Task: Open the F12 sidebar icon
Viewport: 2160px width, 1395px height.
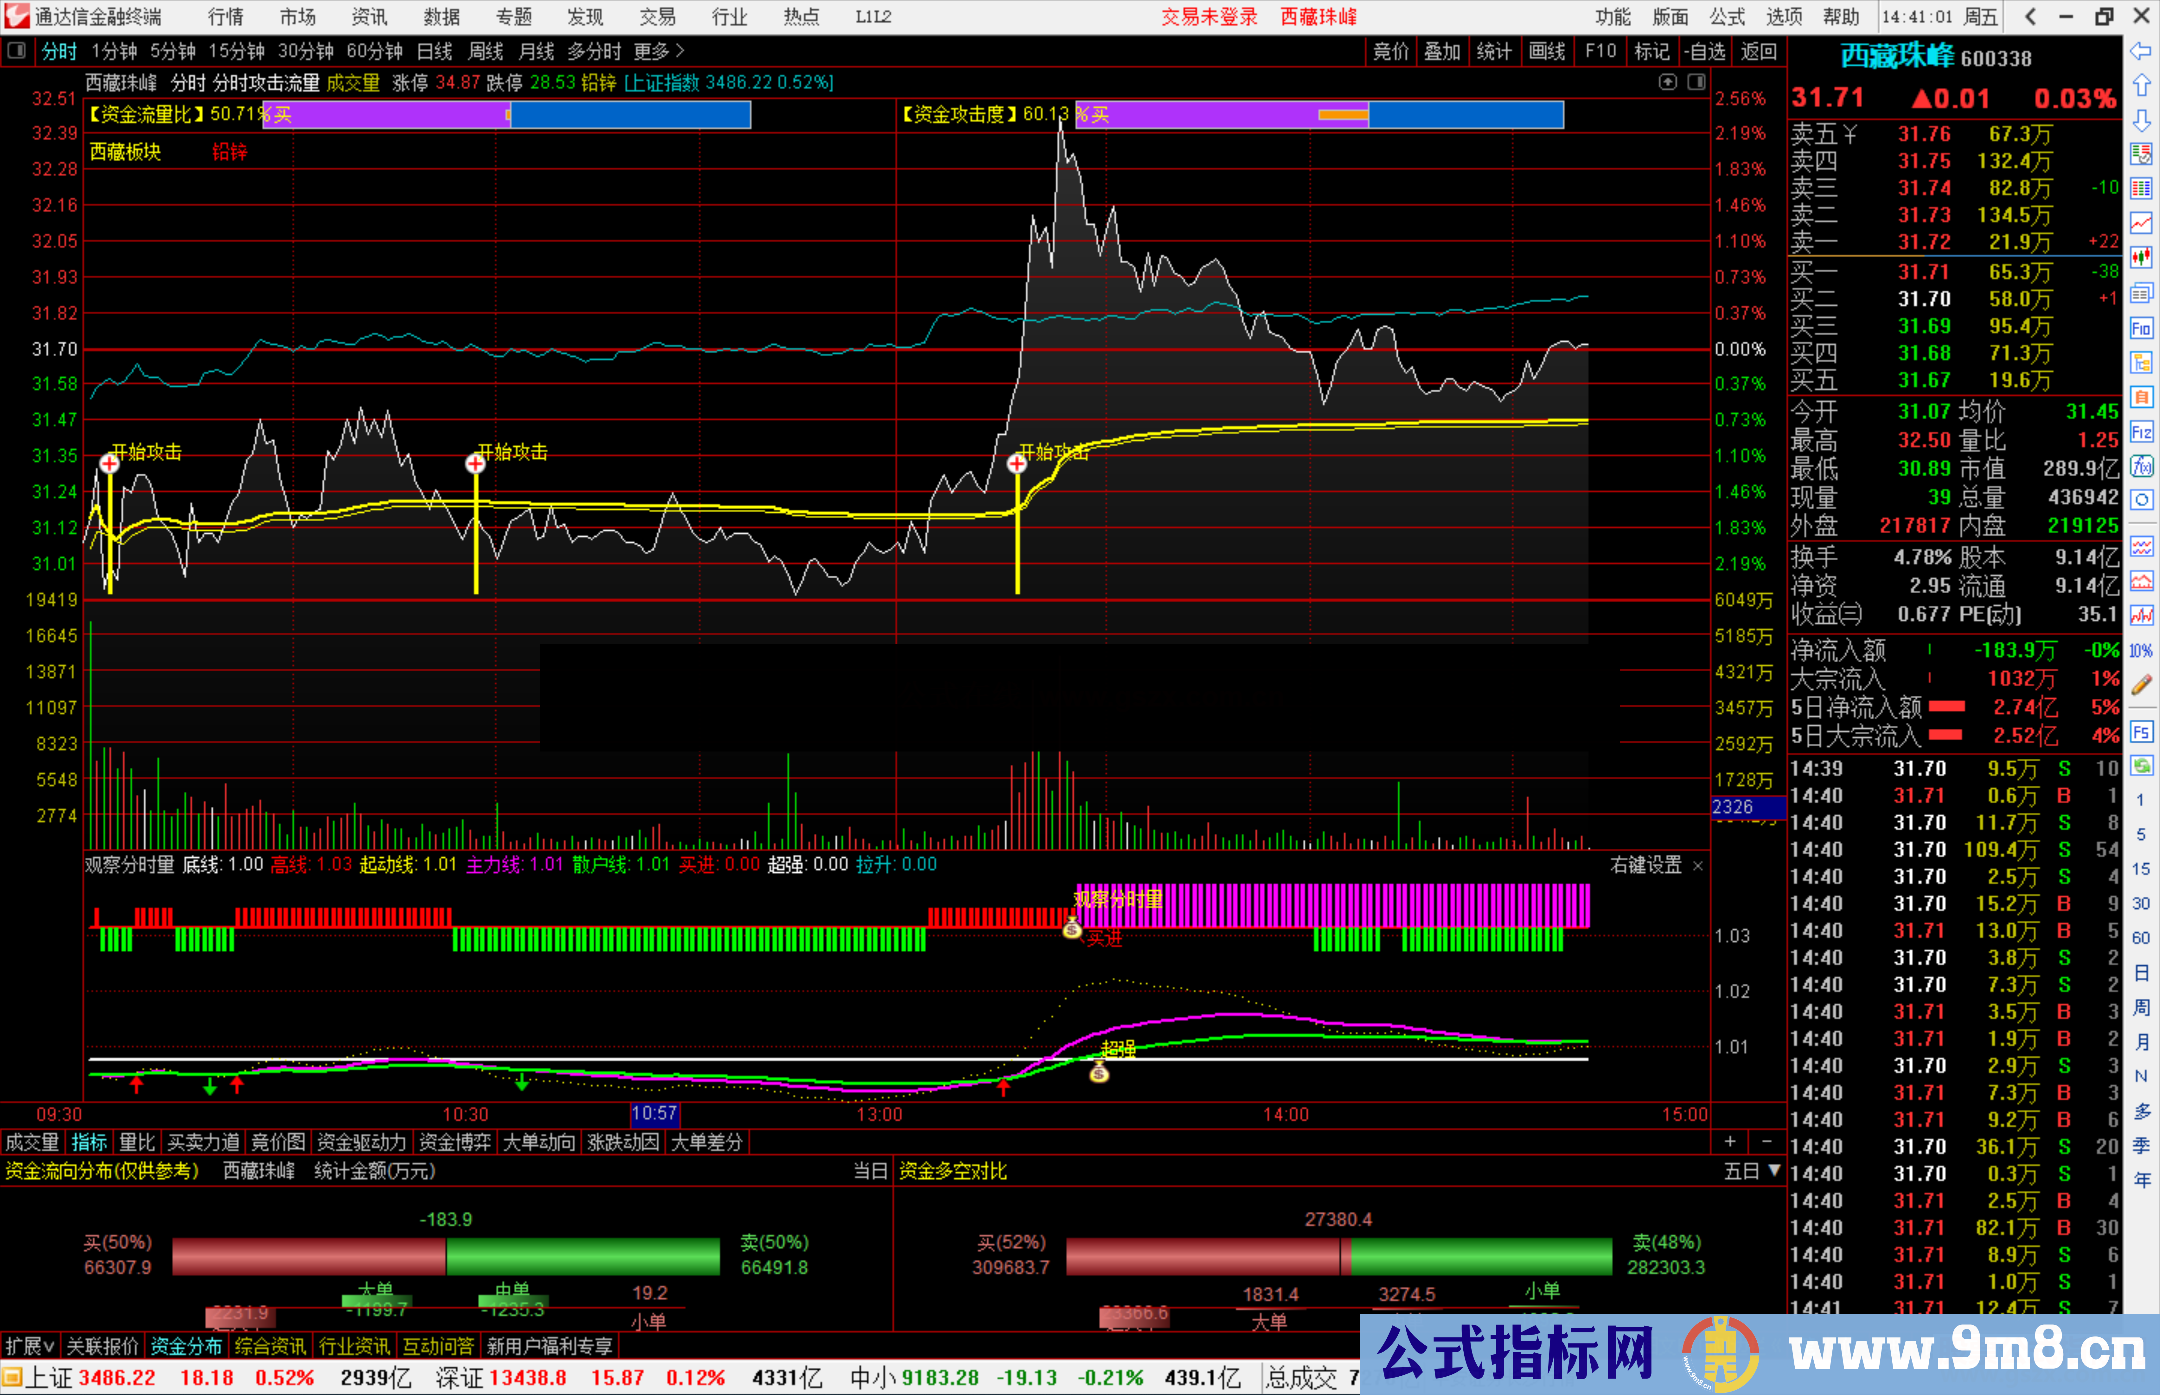Action: coord(2141,432)
